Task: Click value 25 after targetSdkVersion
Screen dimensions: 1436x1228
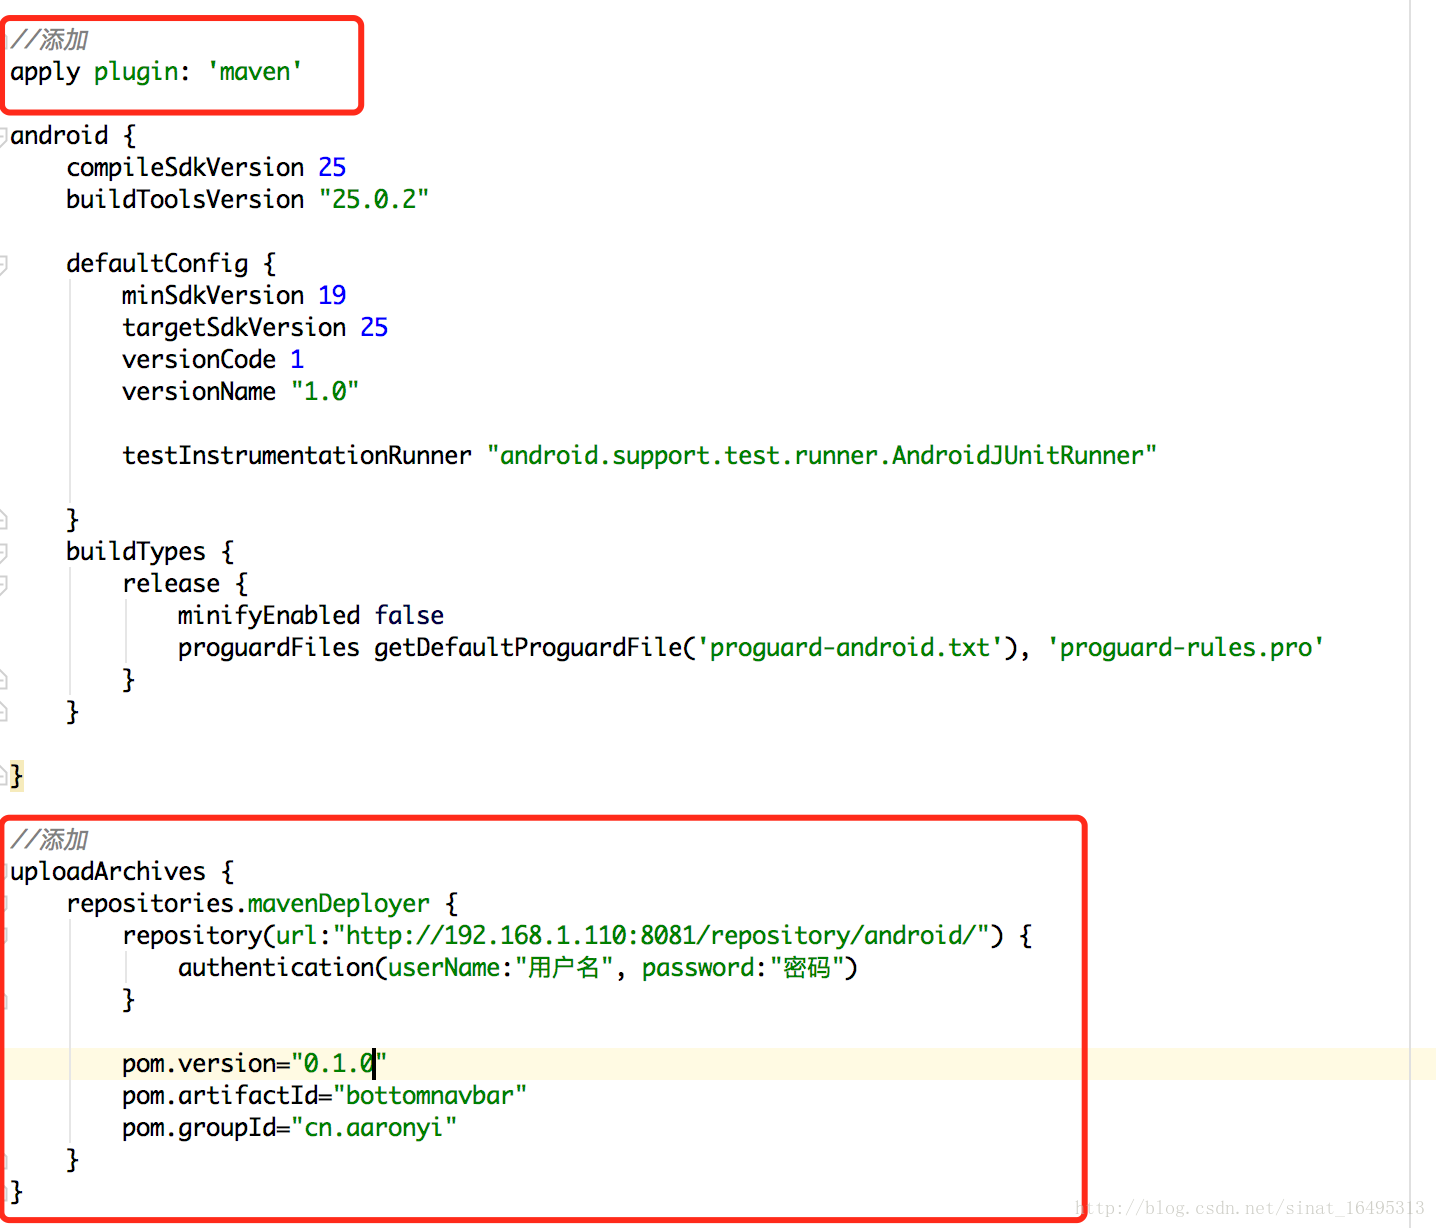Action: pyautogui.click(x=374, y=327)
